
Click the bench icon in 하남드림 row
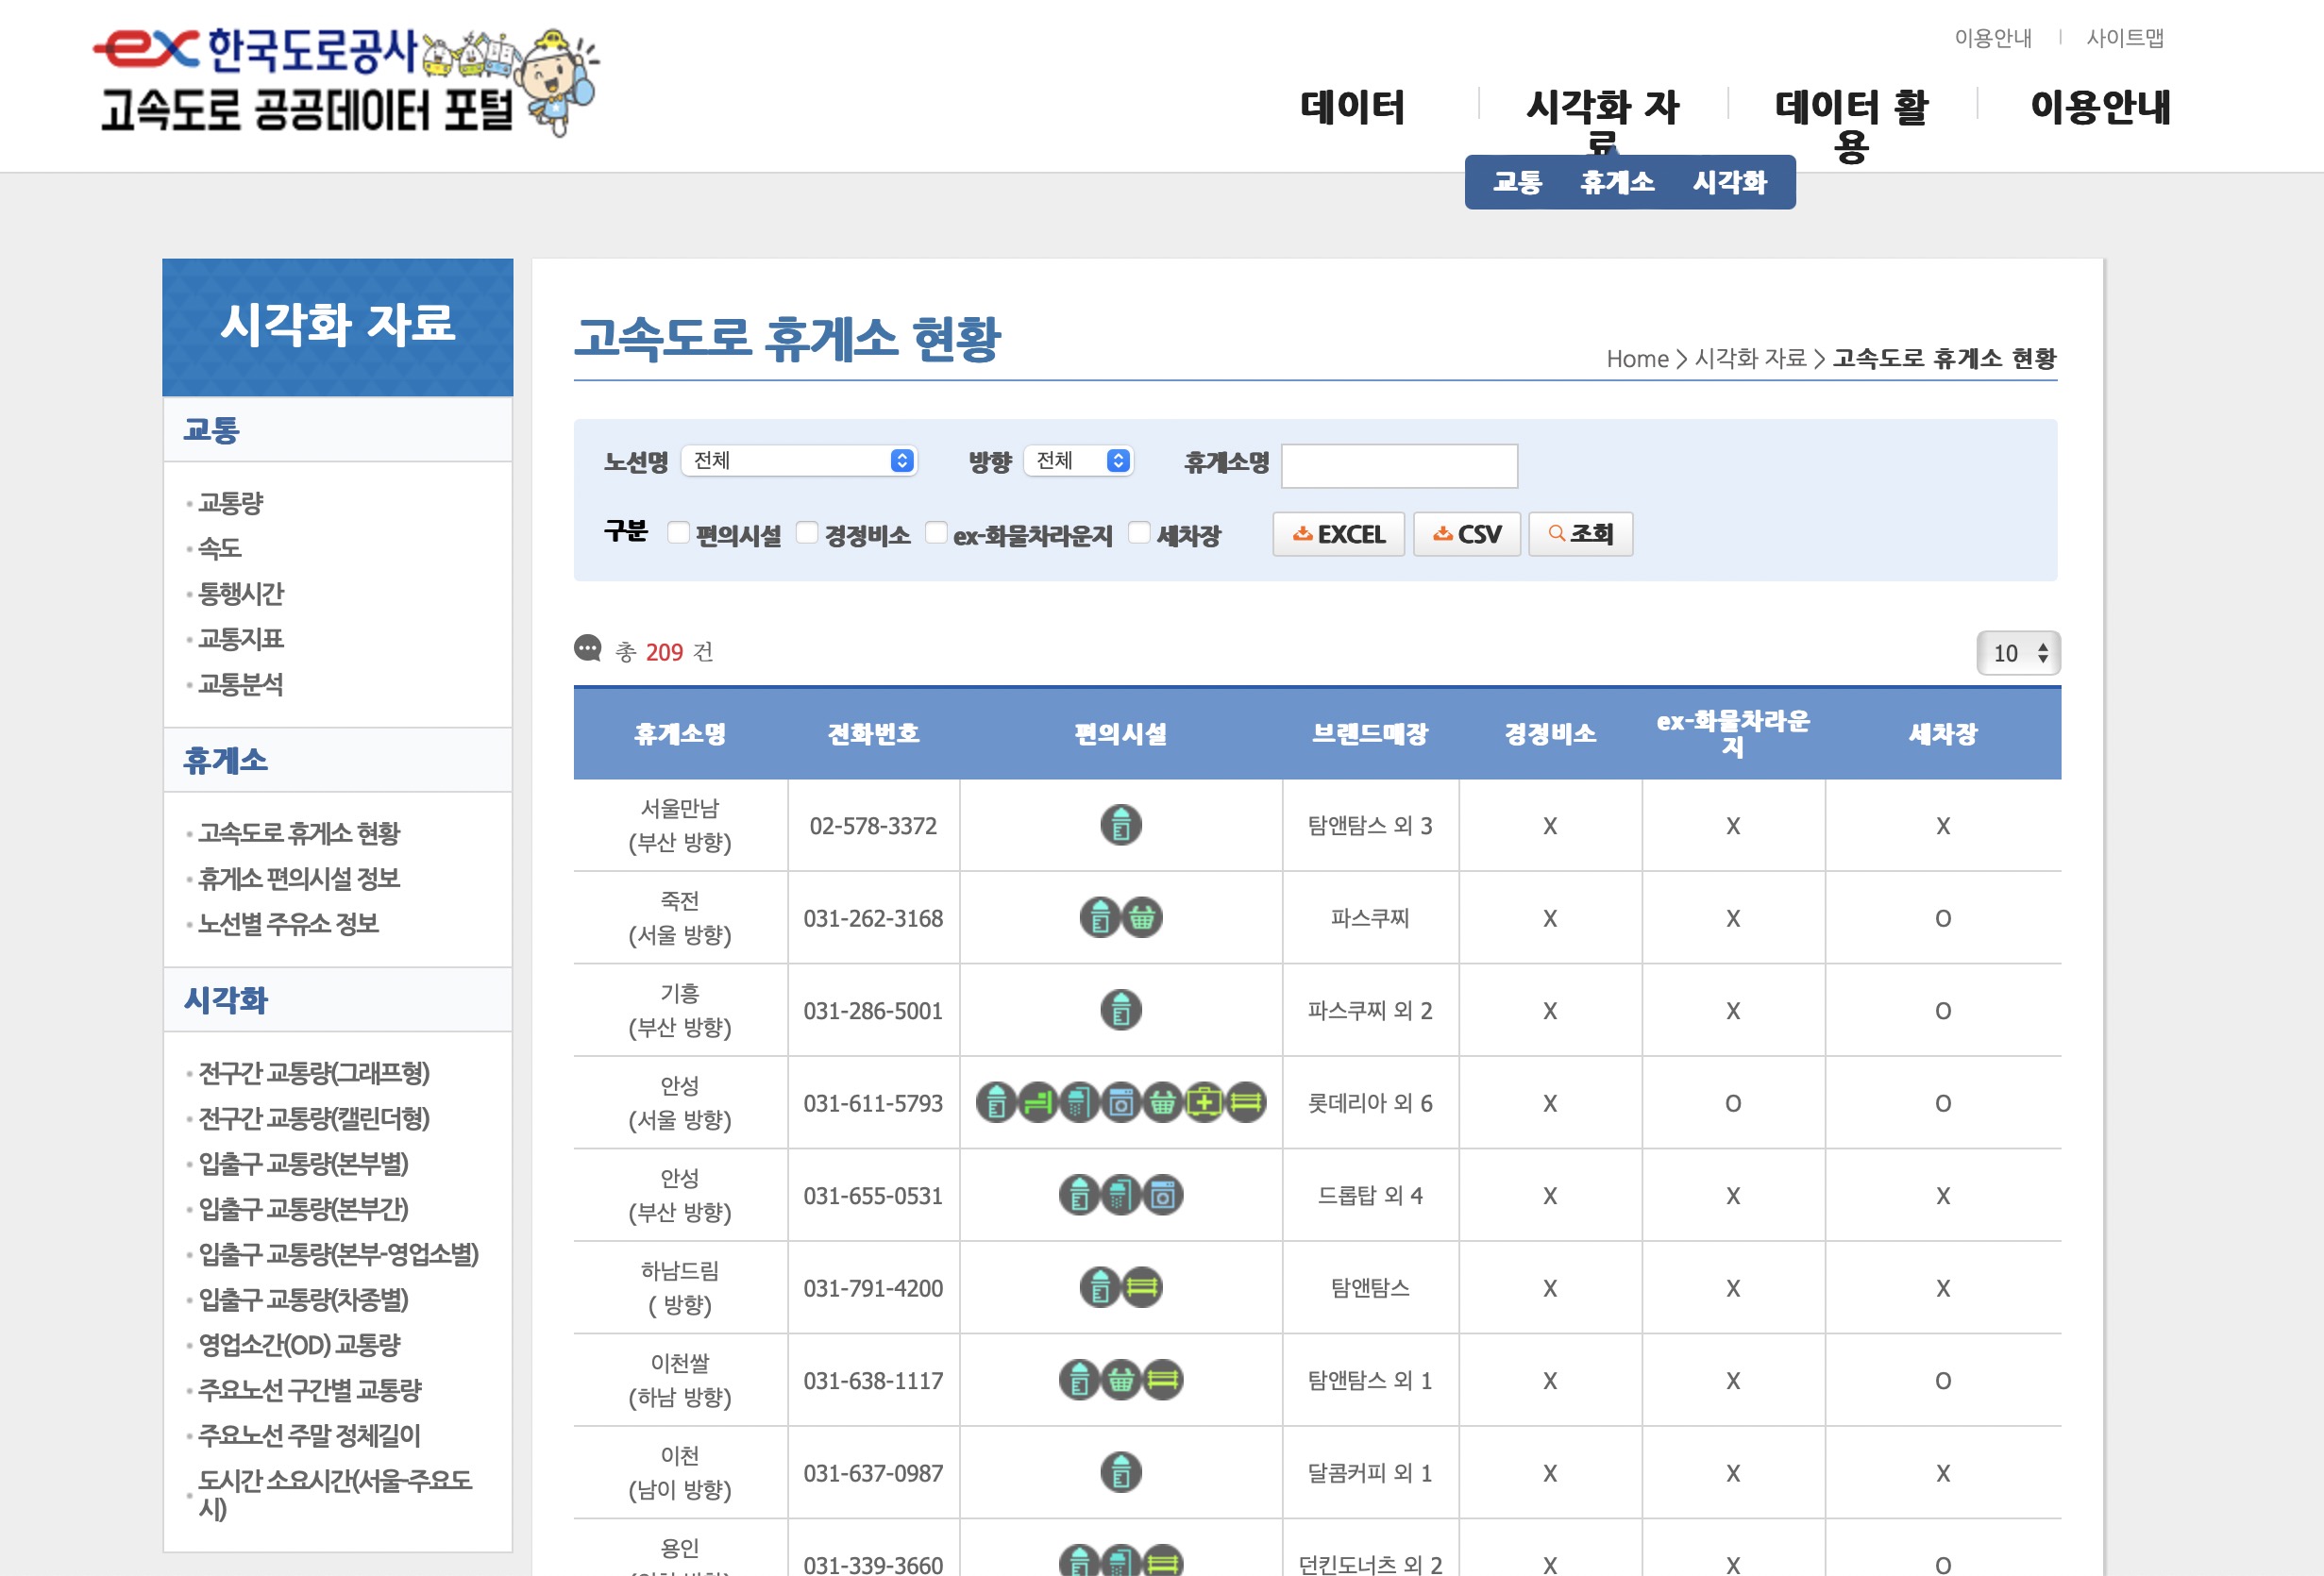pos(1142,1287)
